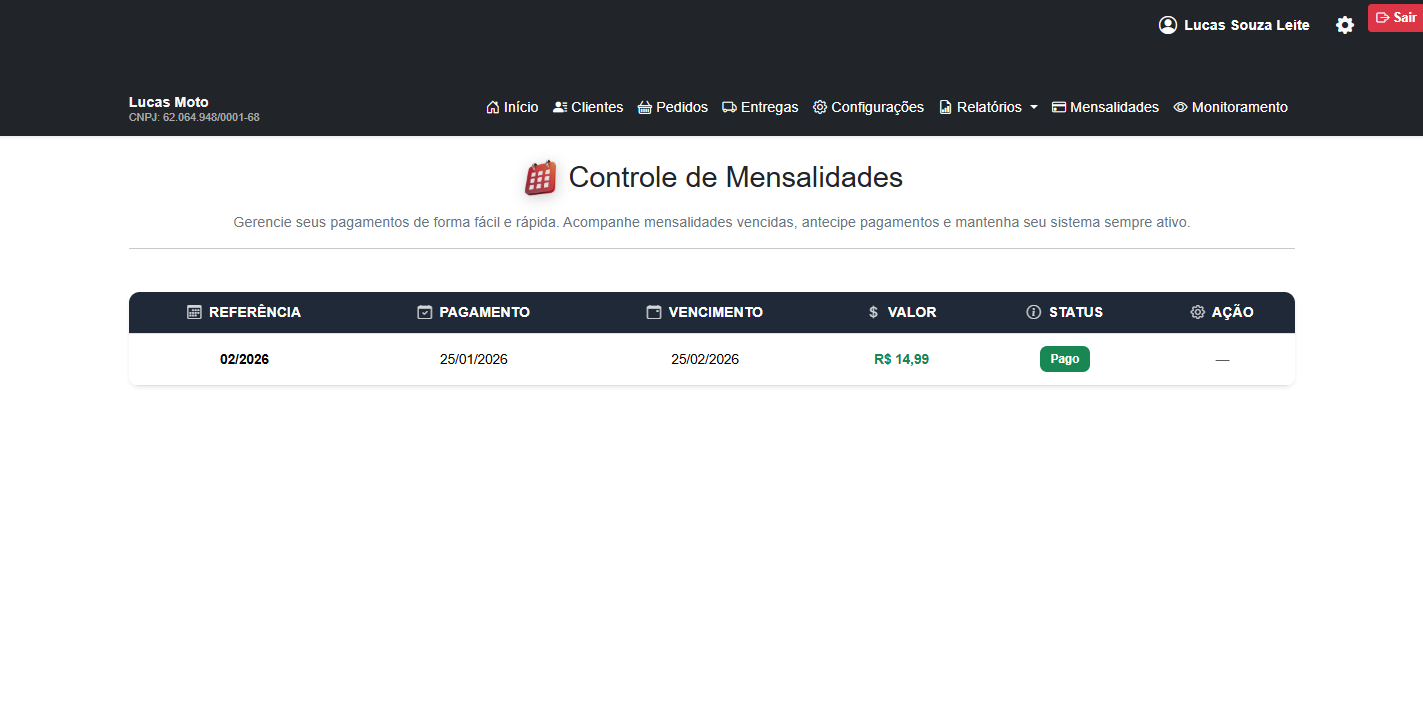The image size is (1423, 727).
Task: Click the Sair logout button
Action: coord(1397,17)
